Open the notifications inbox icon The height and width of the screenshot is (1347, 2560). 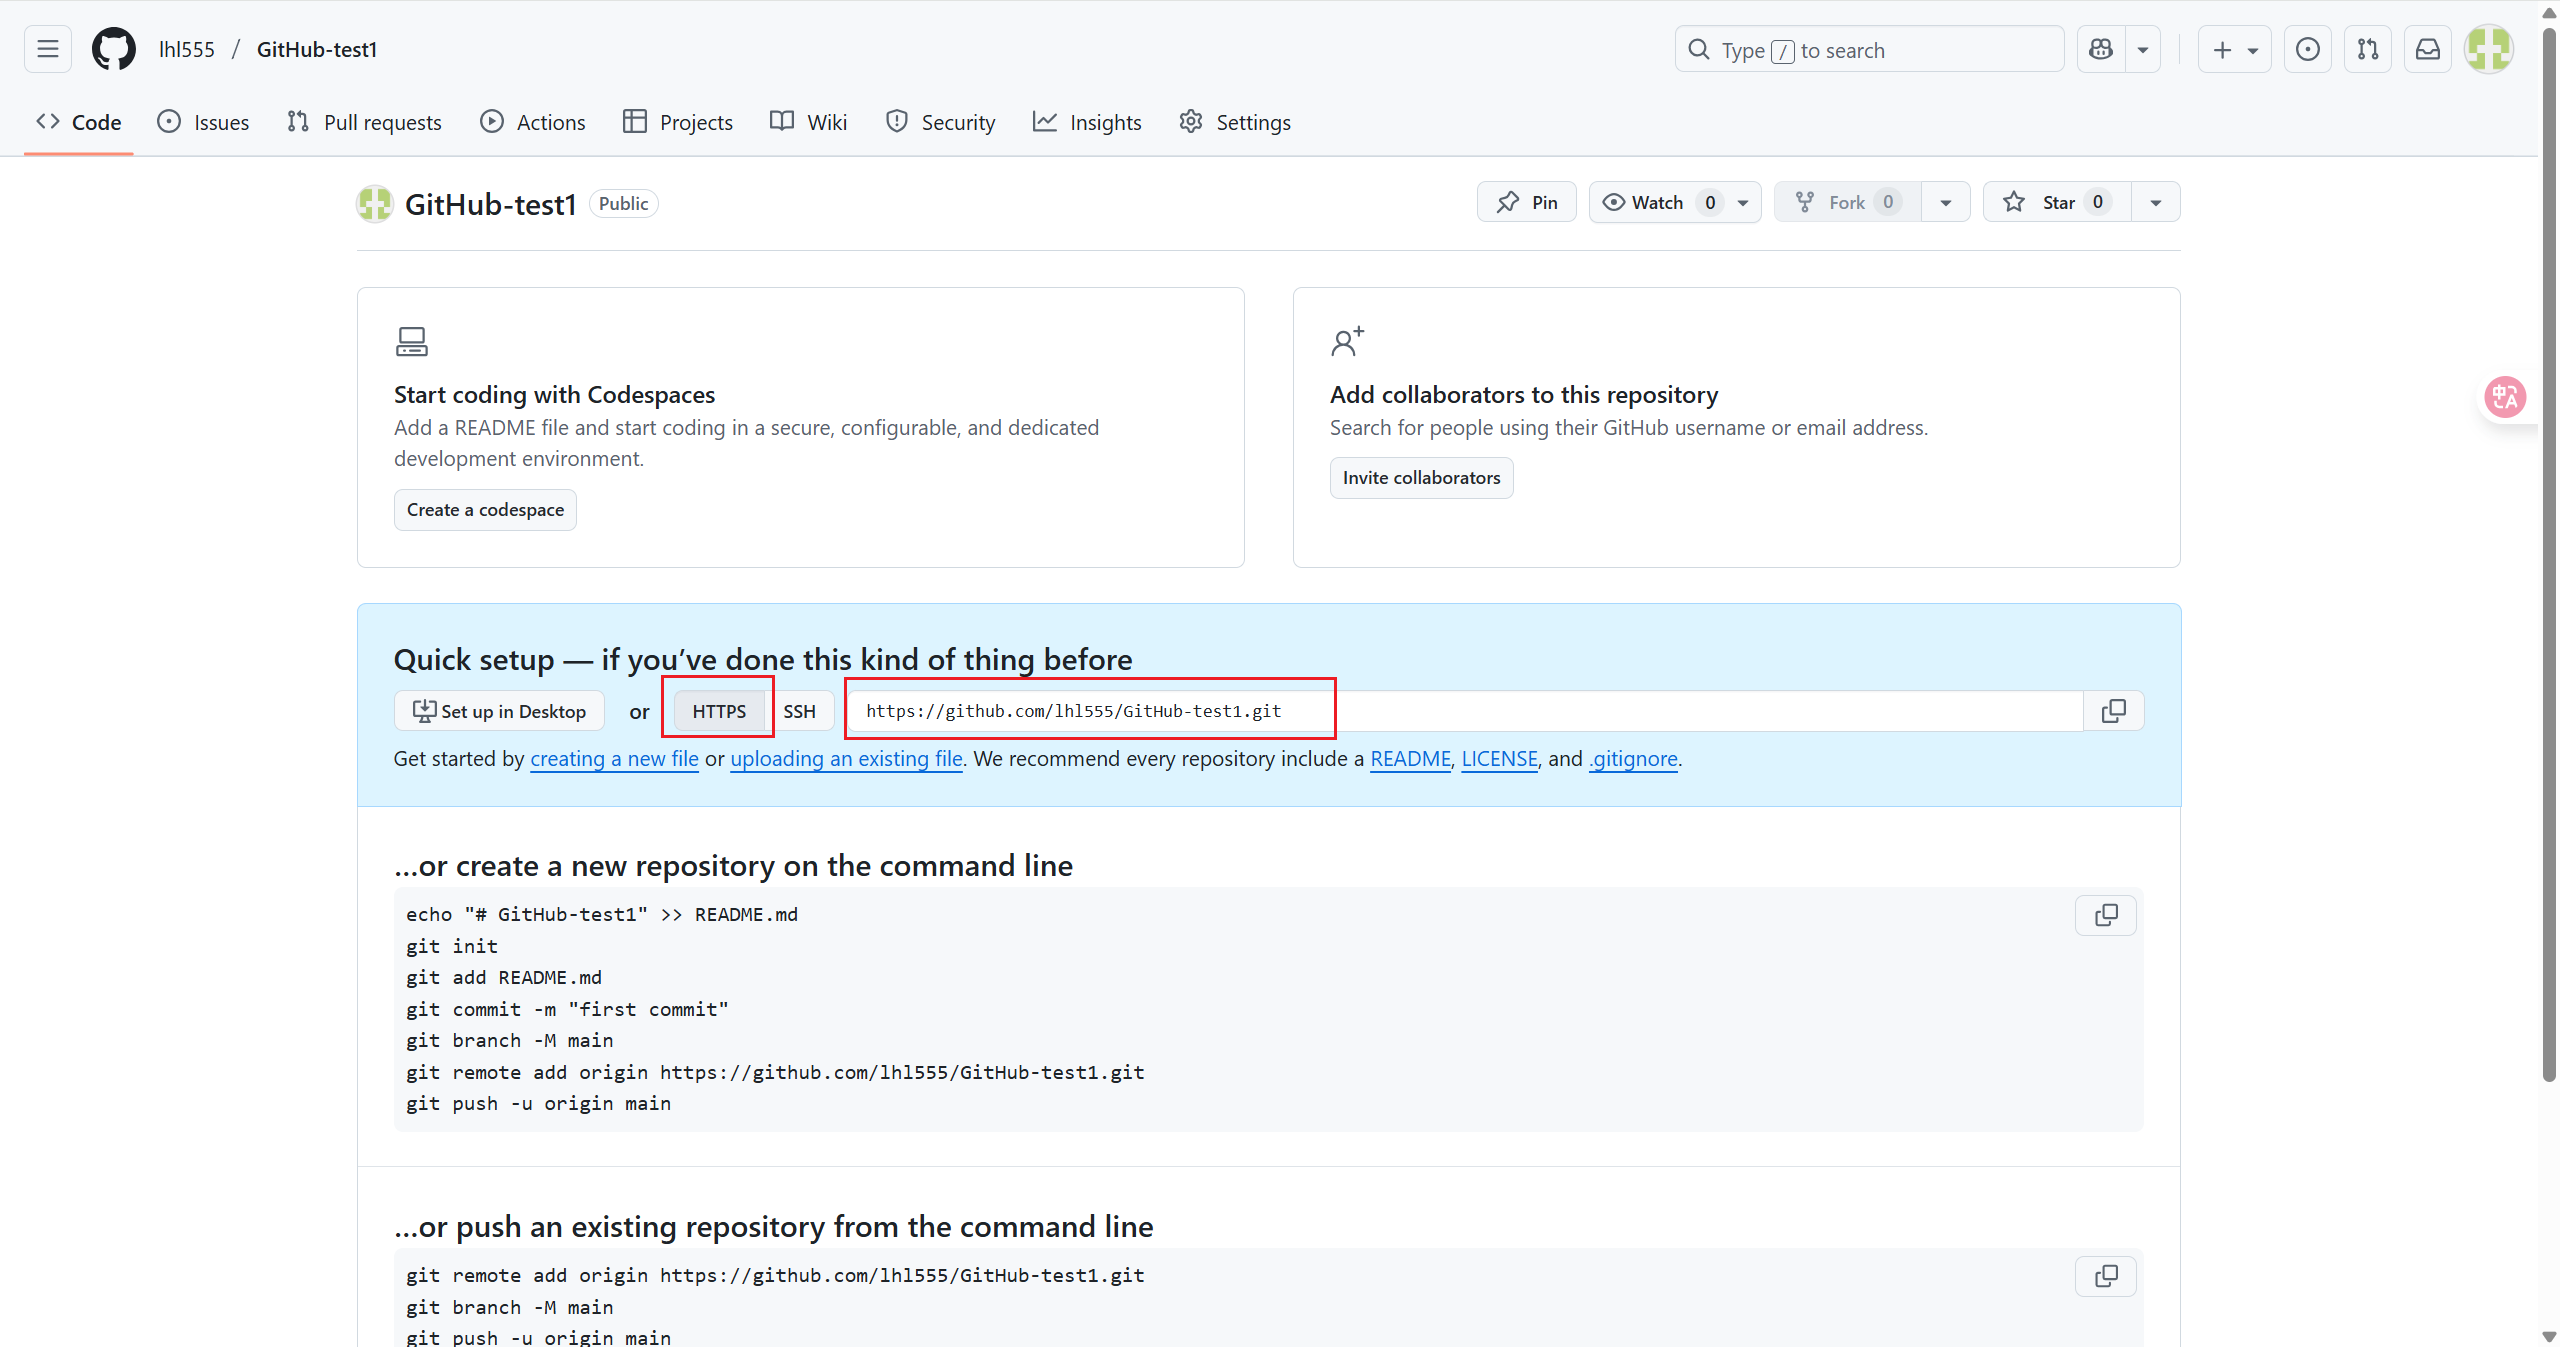pyautogui.click(x=2428, y=49)
